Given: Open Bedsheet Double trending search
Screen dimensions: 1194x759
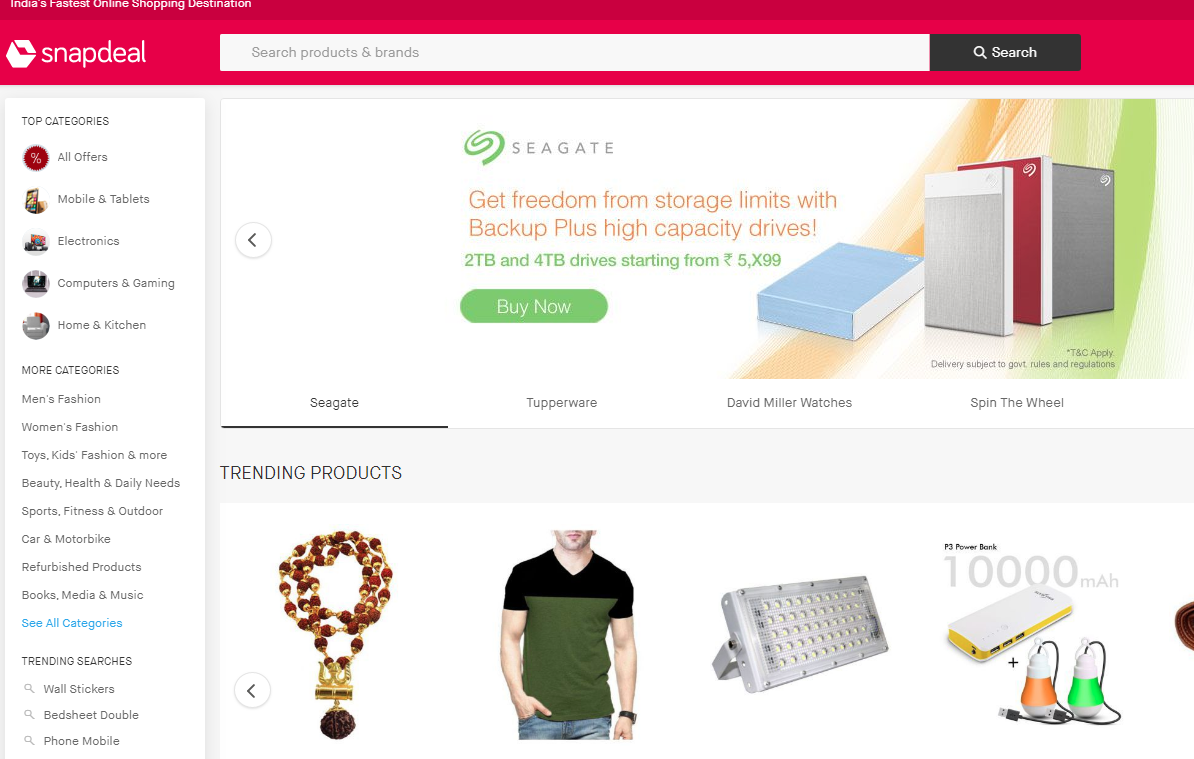Looking at the screenshot, I should click(x=91, y=715).
